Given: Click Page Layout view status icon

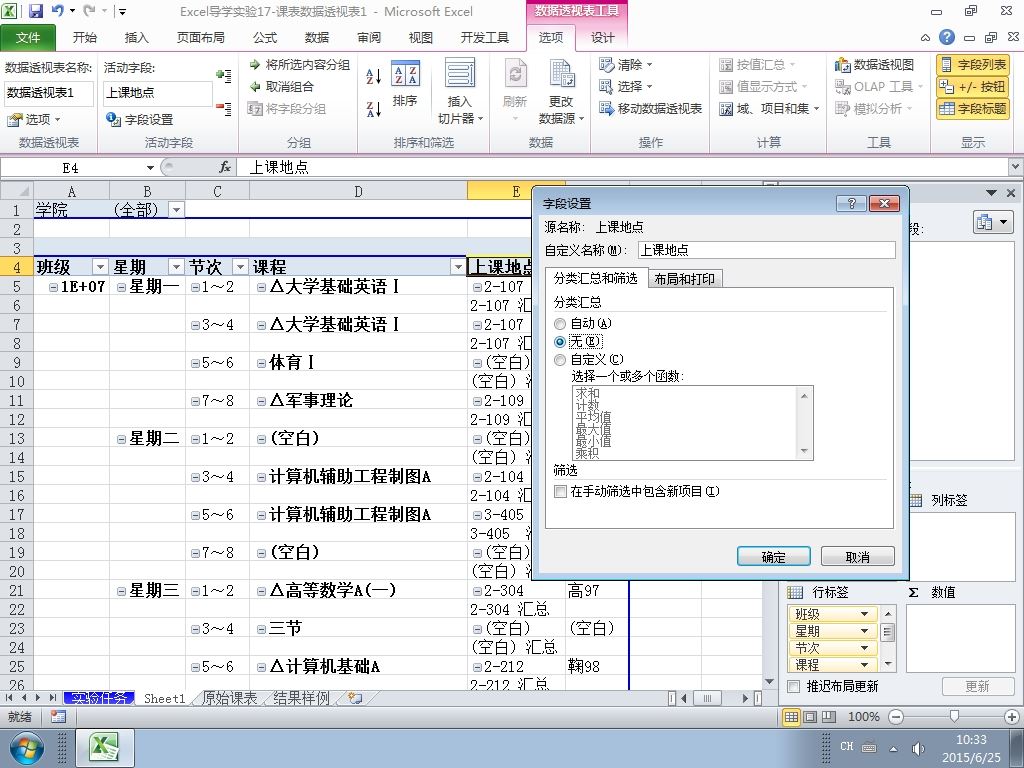Looking at the screenshot, I should click(810, 717).
